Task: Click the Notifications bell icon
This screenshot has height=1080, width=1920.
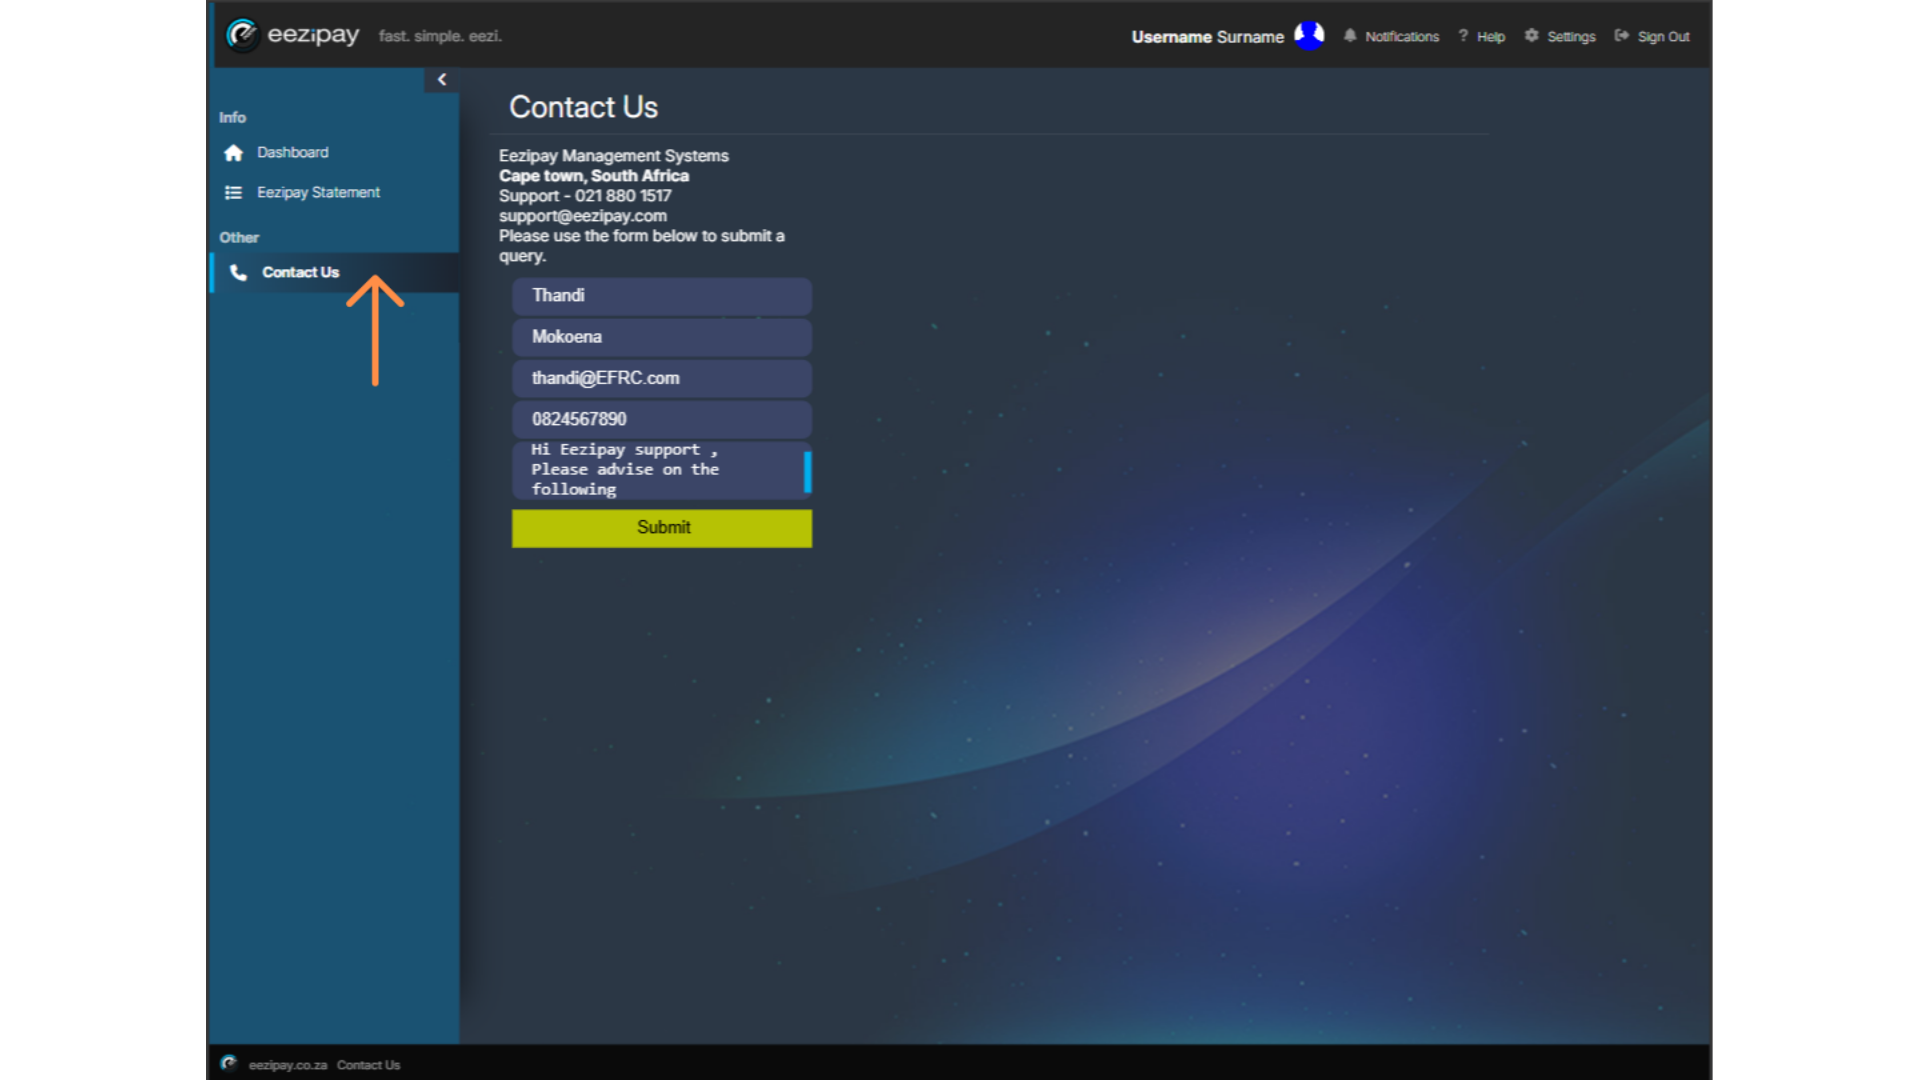Action: (1350, 36)
